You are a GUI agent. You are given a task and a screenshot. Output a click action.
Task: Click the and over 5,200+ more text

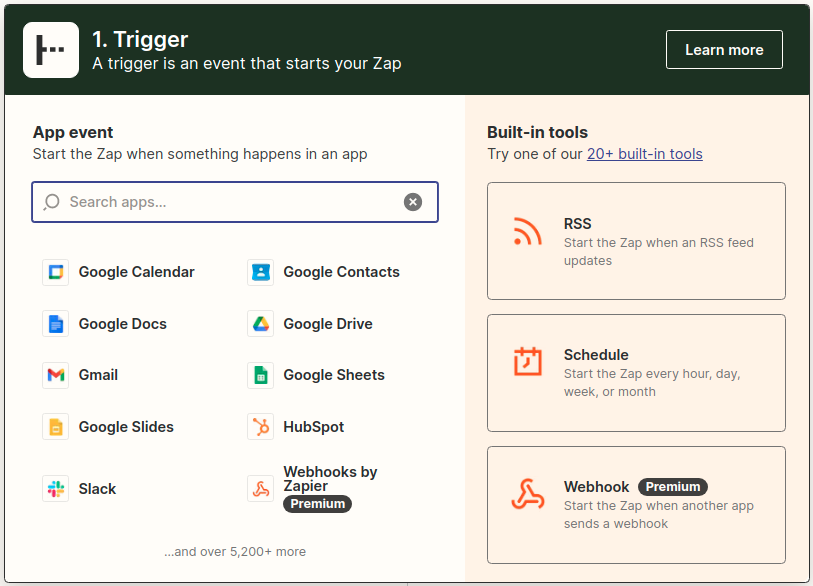tap(235, 552)
